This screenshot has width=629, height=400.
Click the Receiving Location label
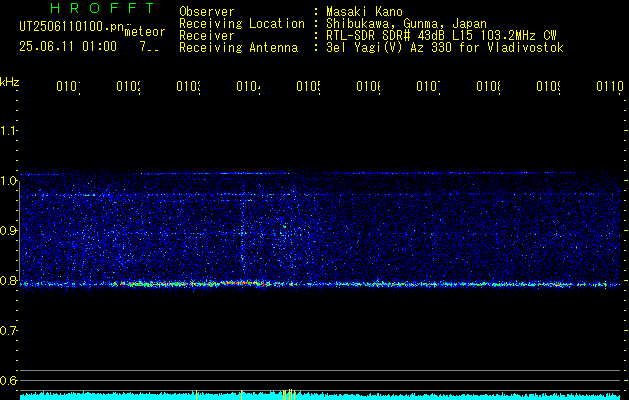click(242, 24)
